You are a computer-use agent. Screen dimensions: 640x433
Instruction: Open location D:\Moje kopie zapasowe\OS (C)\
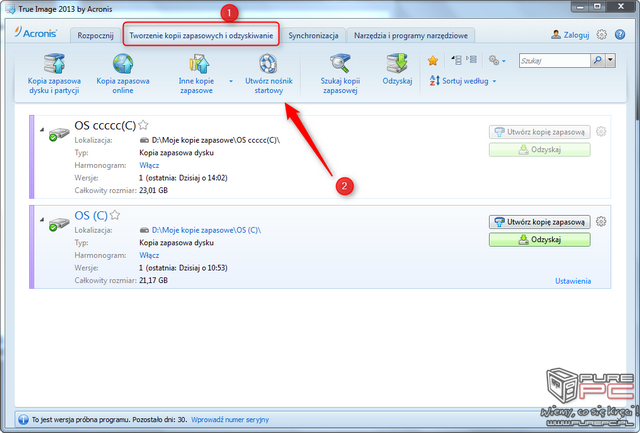pos(206,230)
